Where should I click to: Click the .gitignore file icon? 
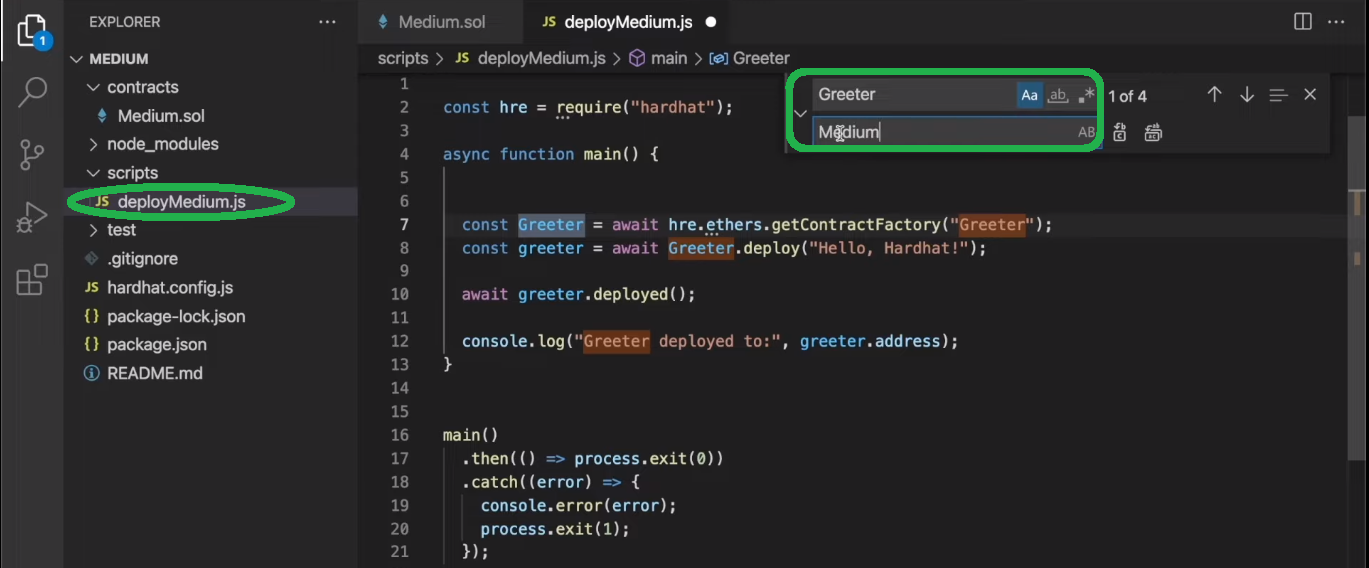pos(91,259)
